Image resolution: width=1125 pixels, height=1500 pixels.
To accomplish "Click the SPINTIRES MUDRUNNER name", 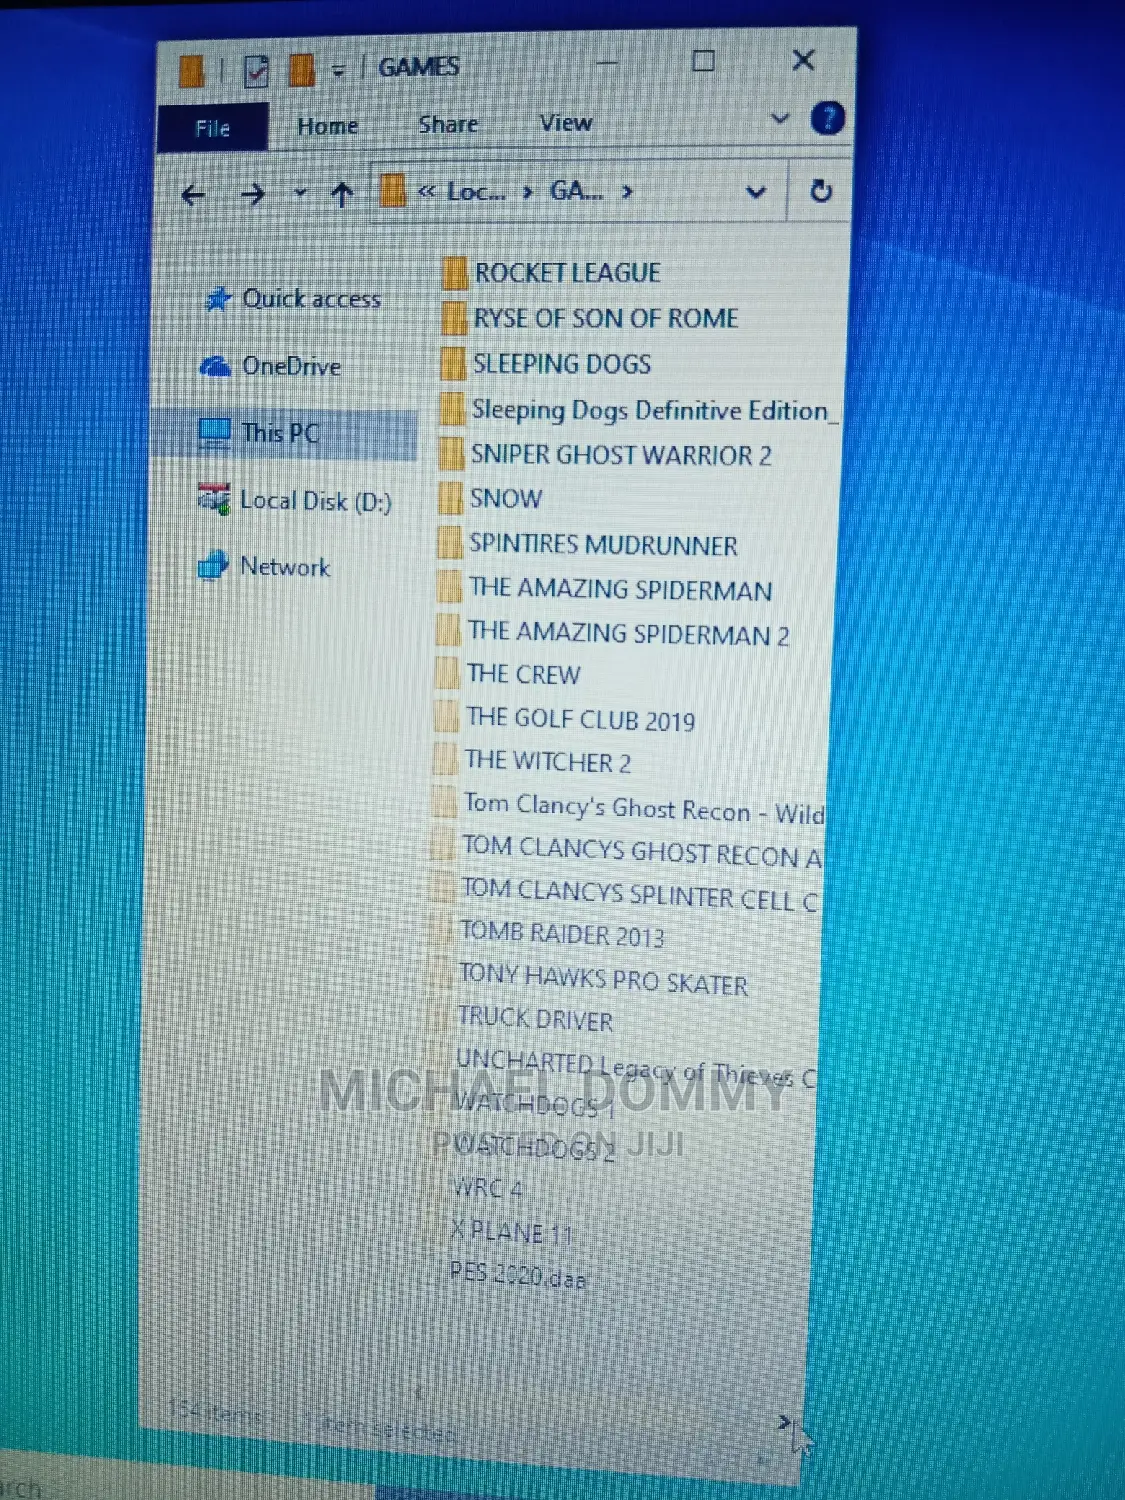I will tap(603, 545).
